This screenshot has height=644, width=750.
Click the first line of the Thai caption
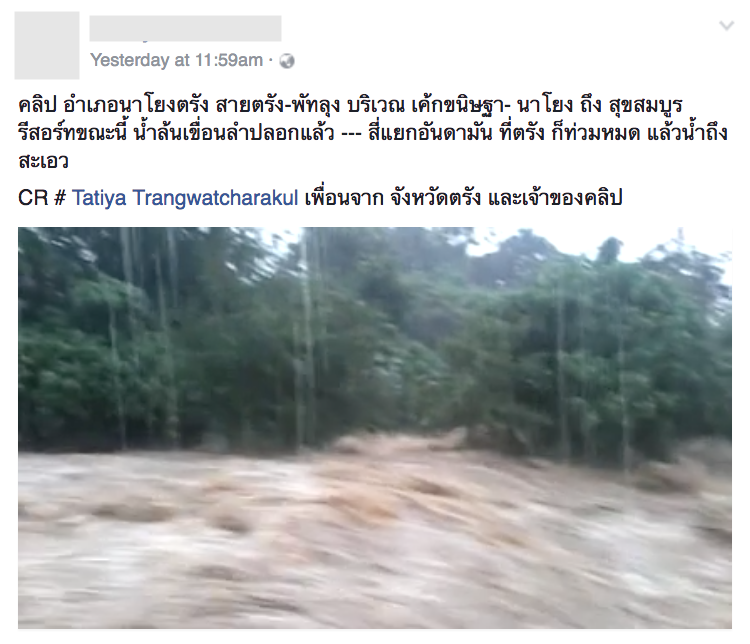click(x=350, y=106)
